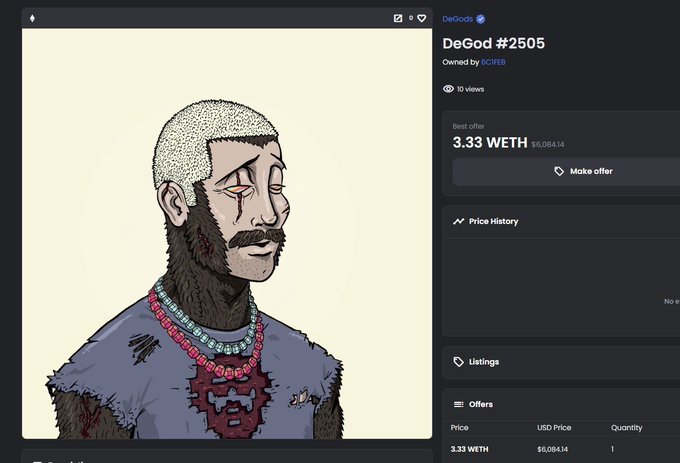Expand the Listings section
This screenshot has height=463, width=680.
coord(561,362)
